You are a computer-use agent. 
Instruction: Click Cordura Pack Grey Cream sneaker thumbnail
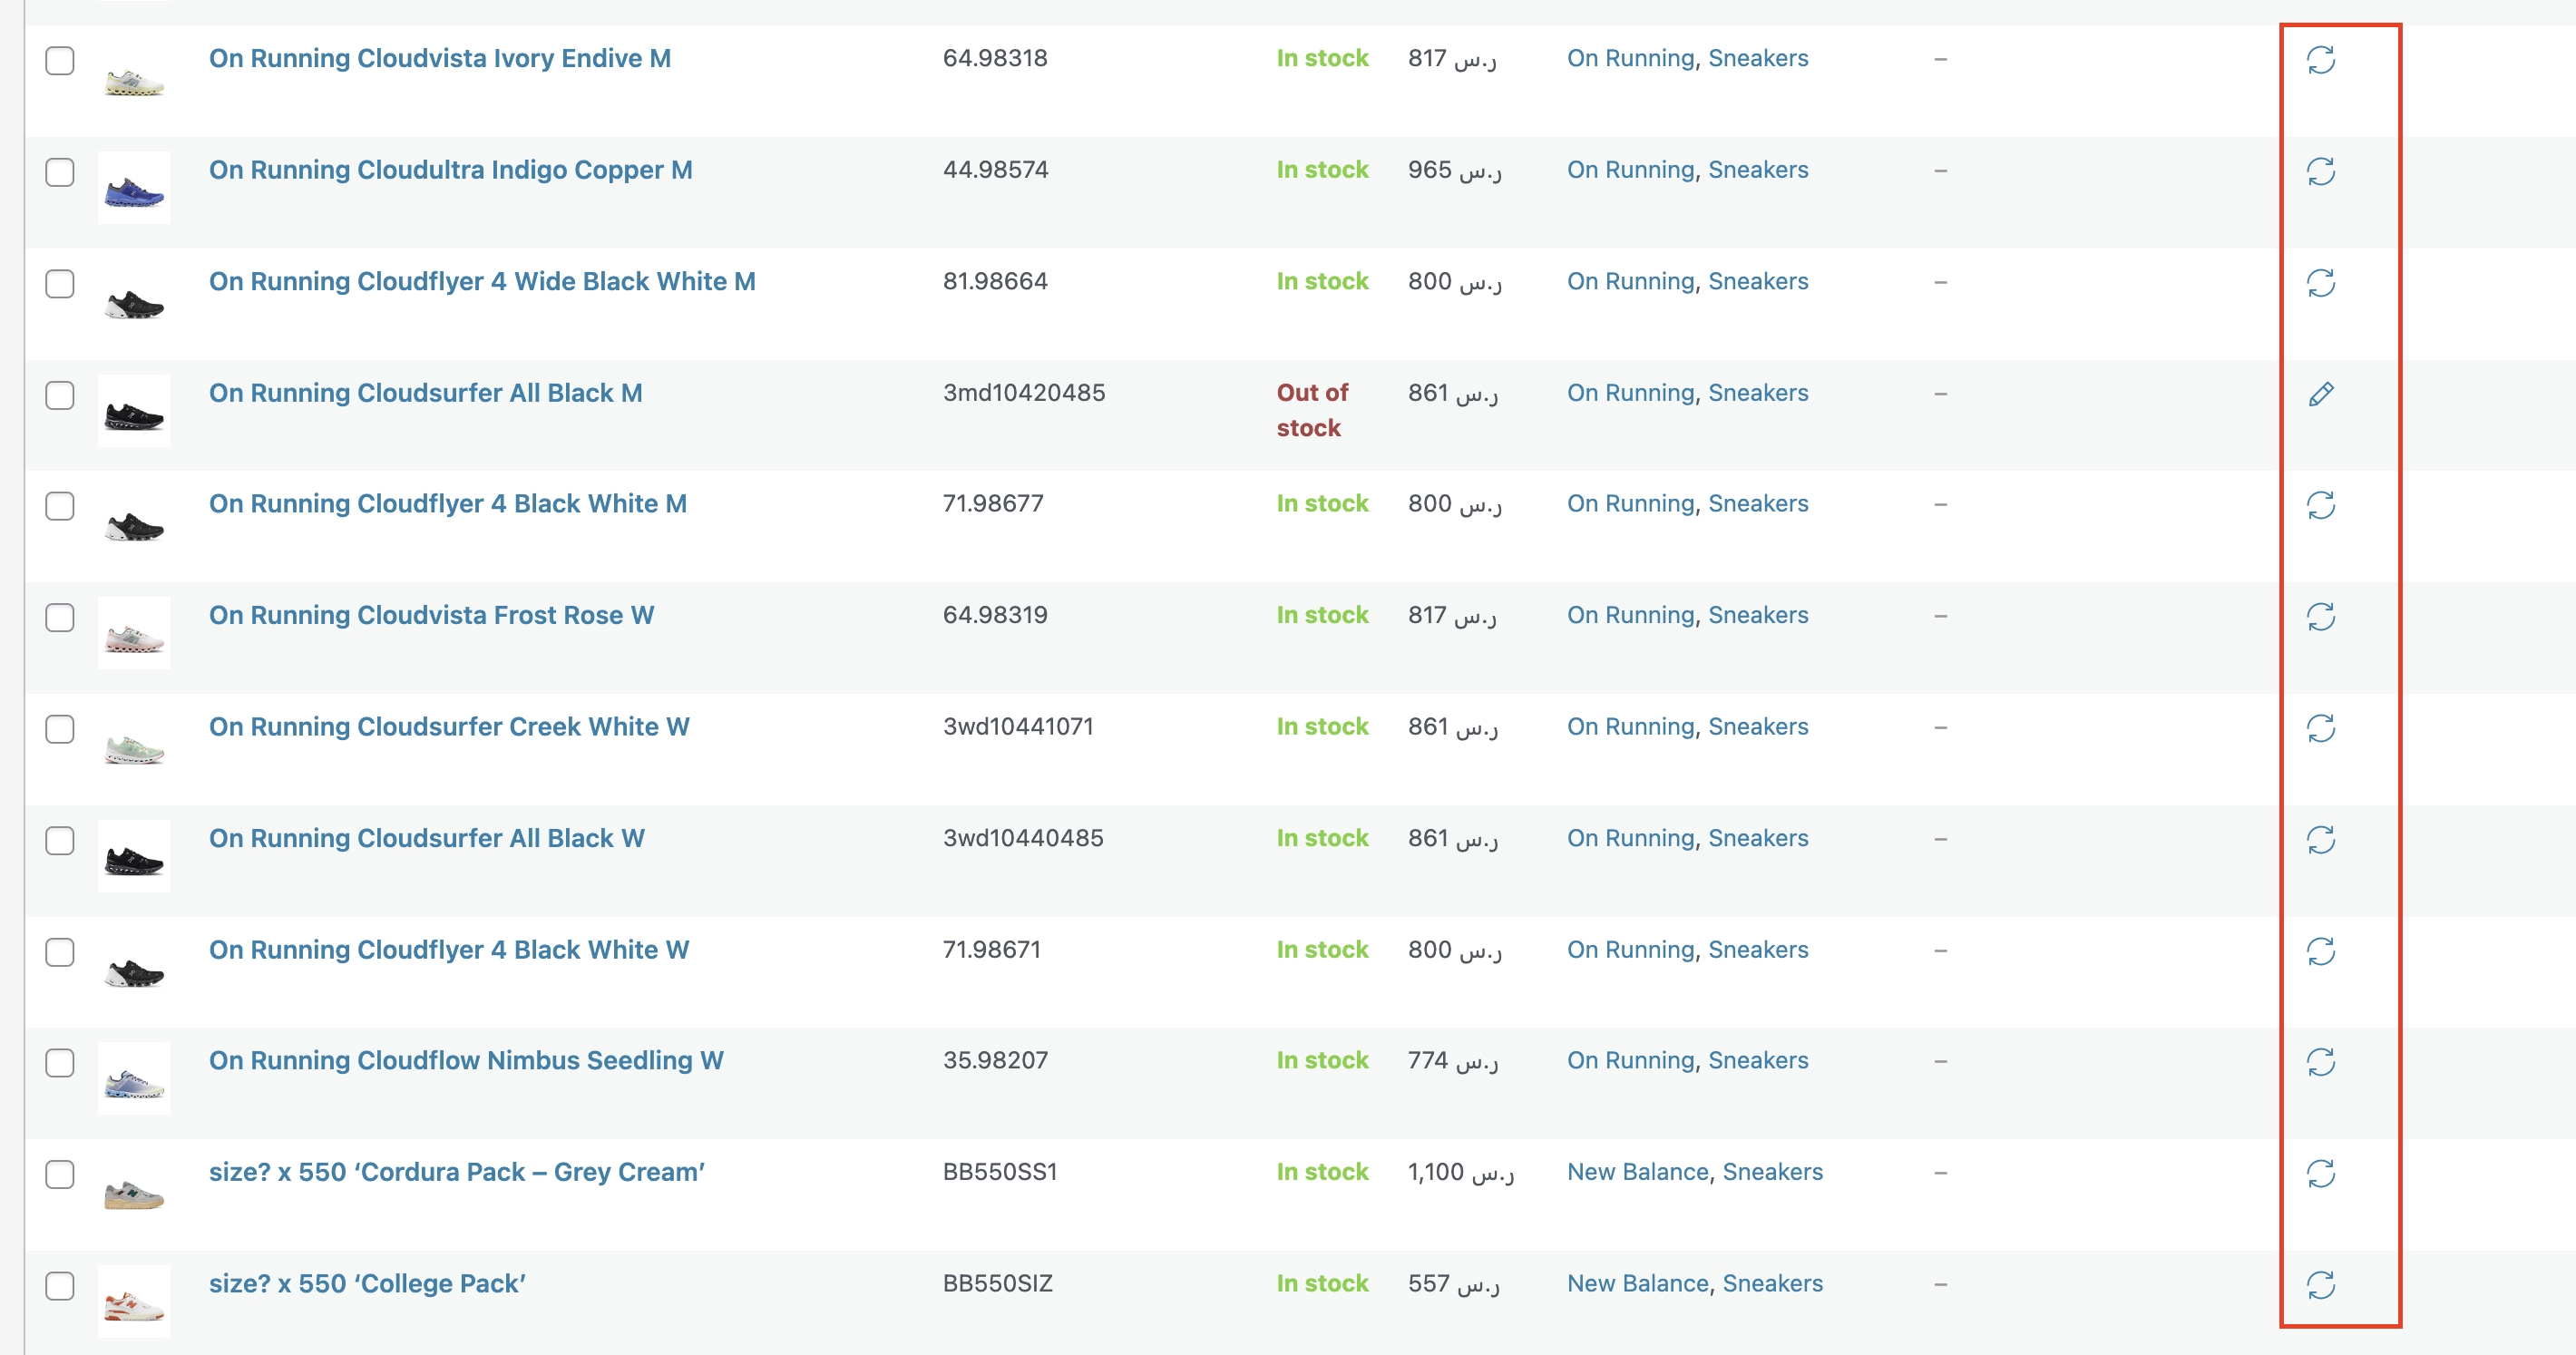pos(134,1190)
